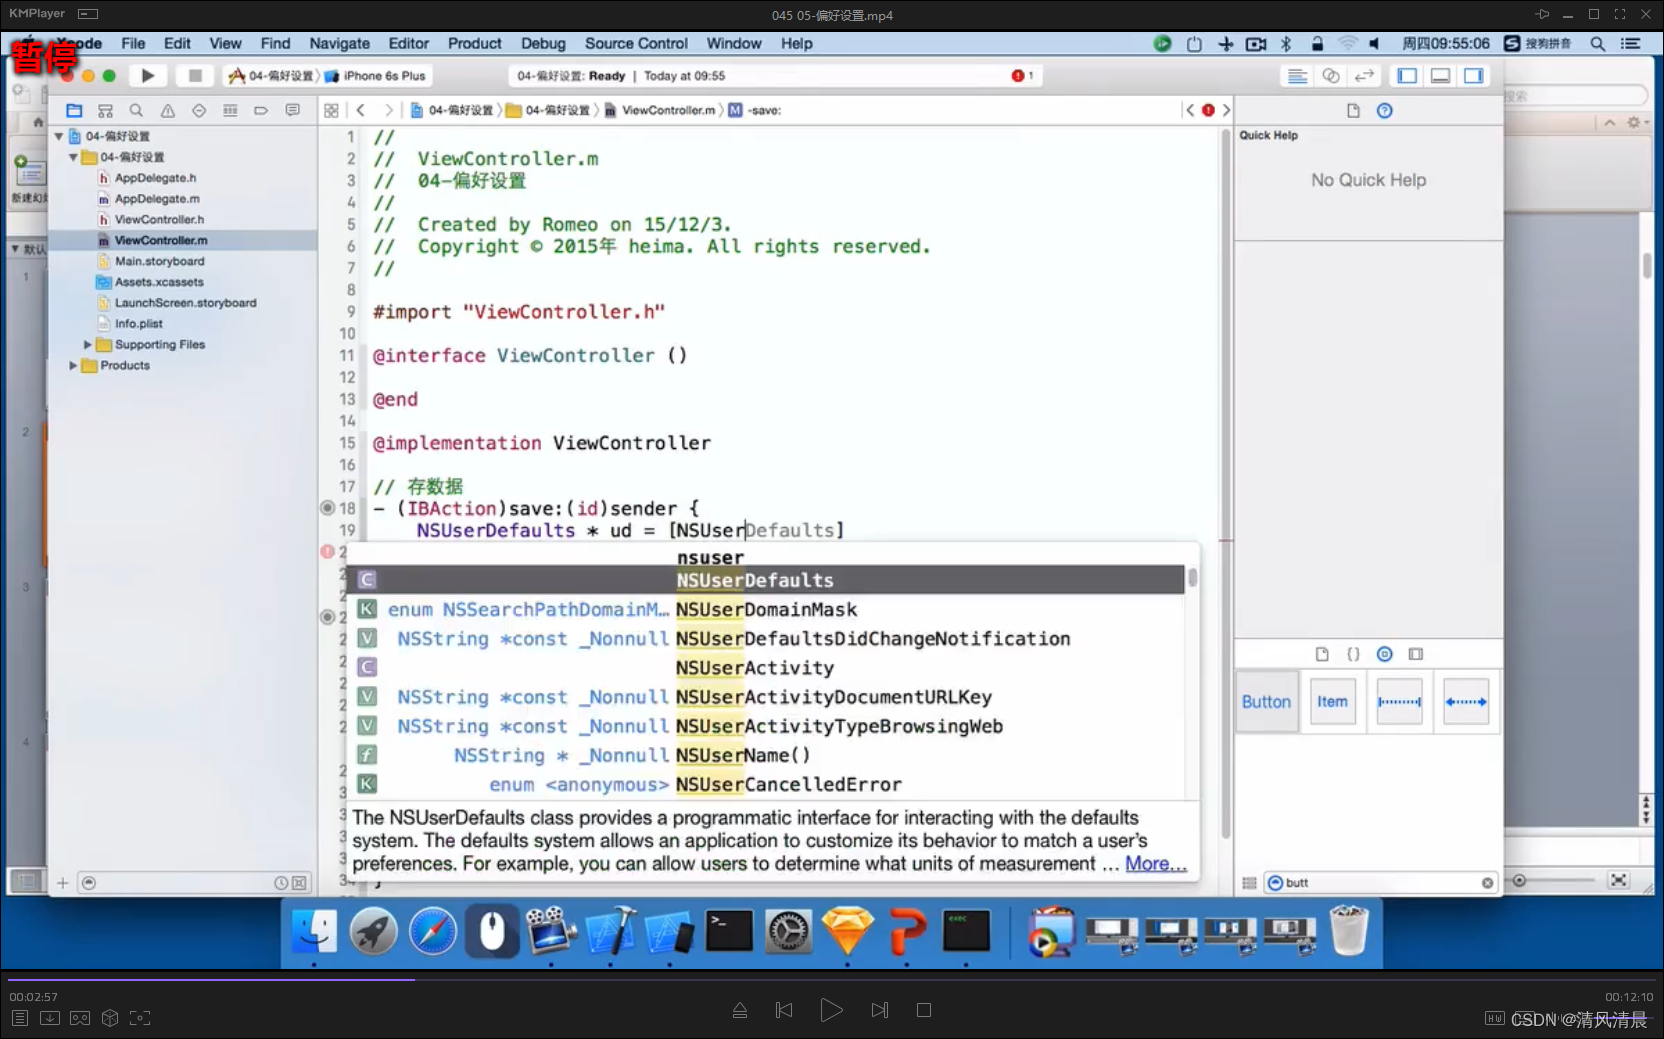Choose the 04-偏好设置 scheme selector
The width and height of the screenshot is (1664, 1039).
[271, 76]
